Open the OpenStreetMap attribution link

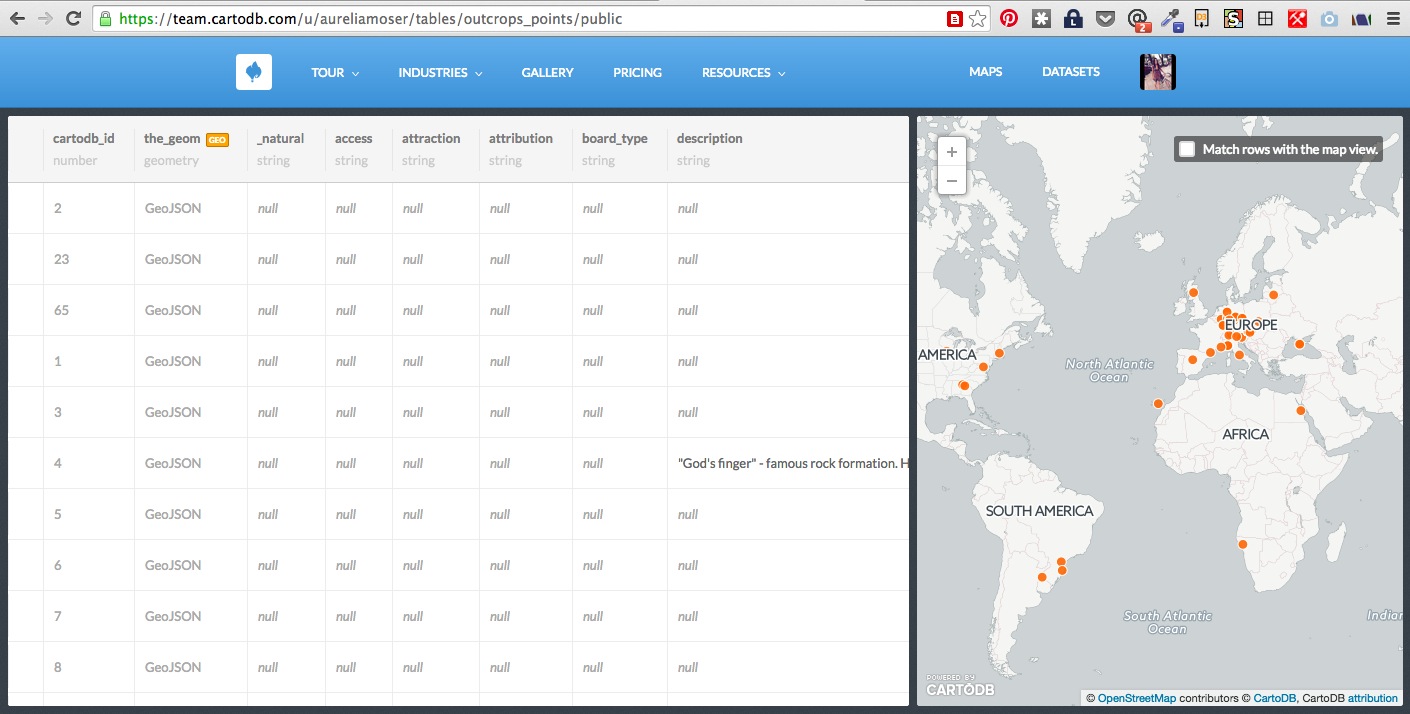coord(1137,698)
